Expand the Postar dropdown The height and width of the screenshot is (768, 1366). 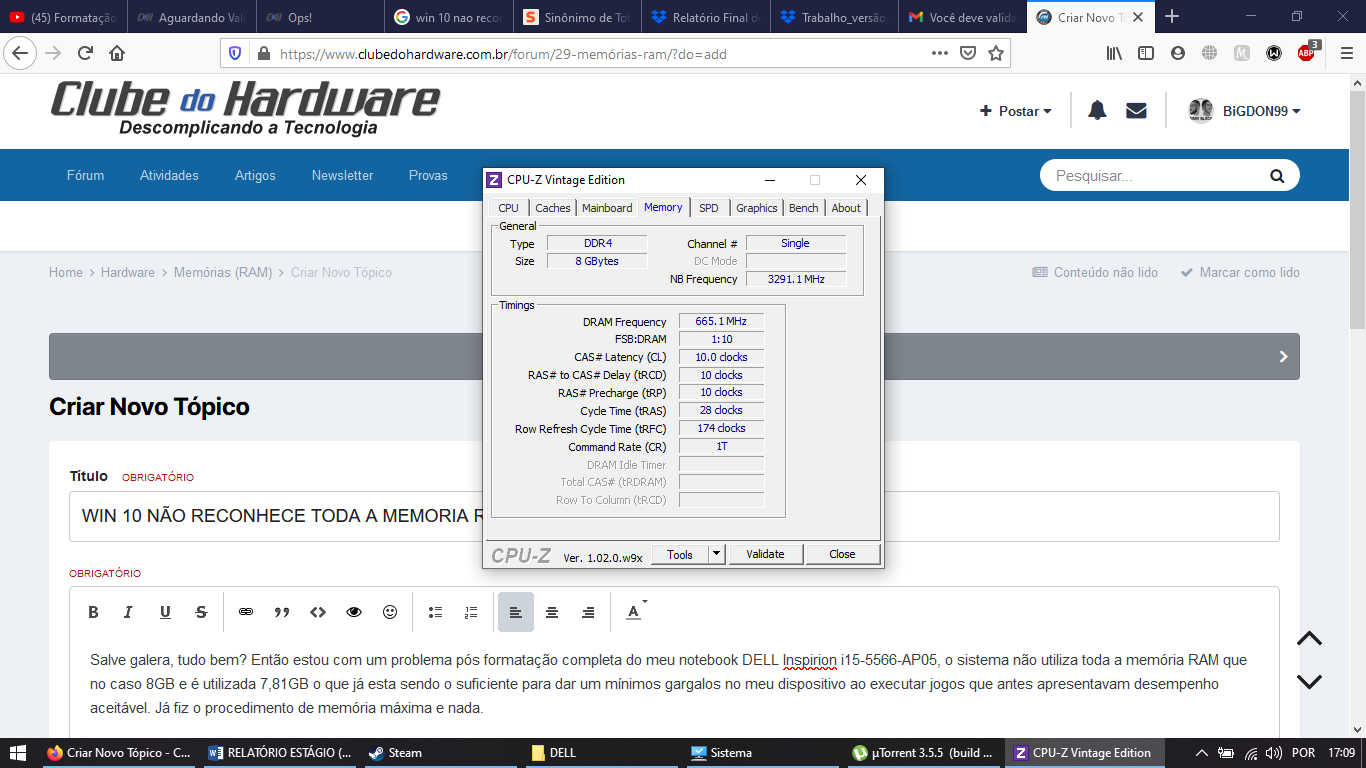tap(1016, 111)
